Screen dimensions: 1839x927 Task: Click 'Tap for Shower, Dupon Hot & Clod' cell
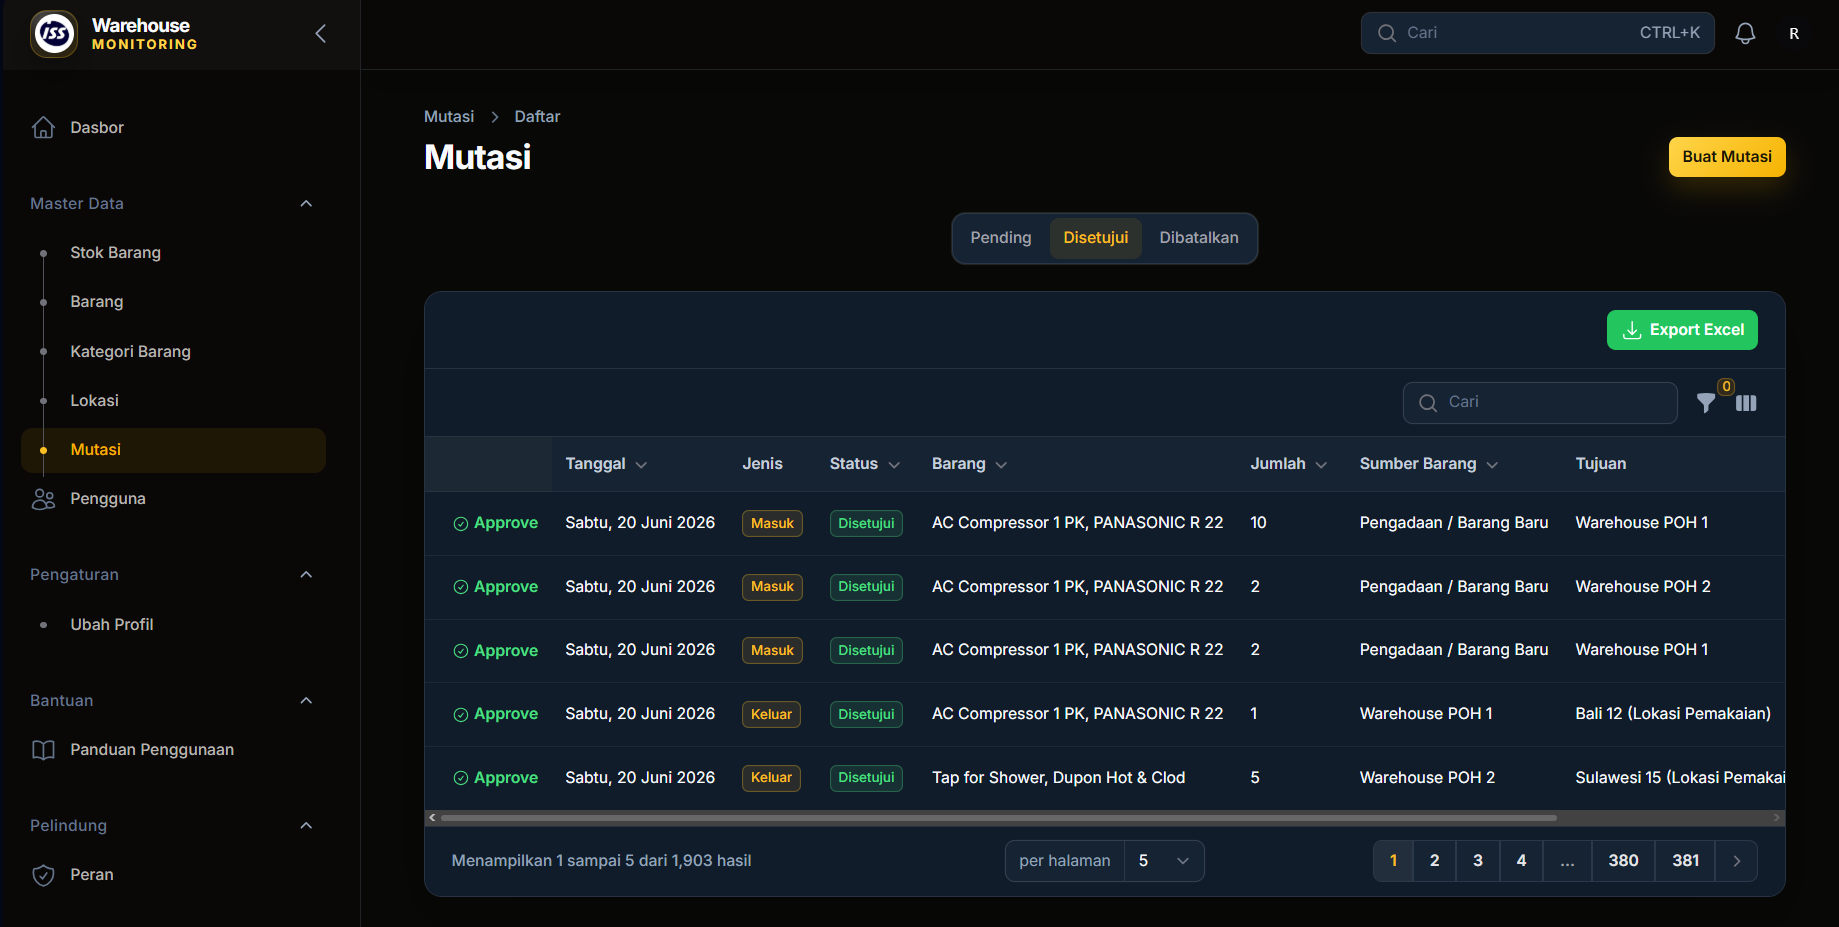(1058, 778)
